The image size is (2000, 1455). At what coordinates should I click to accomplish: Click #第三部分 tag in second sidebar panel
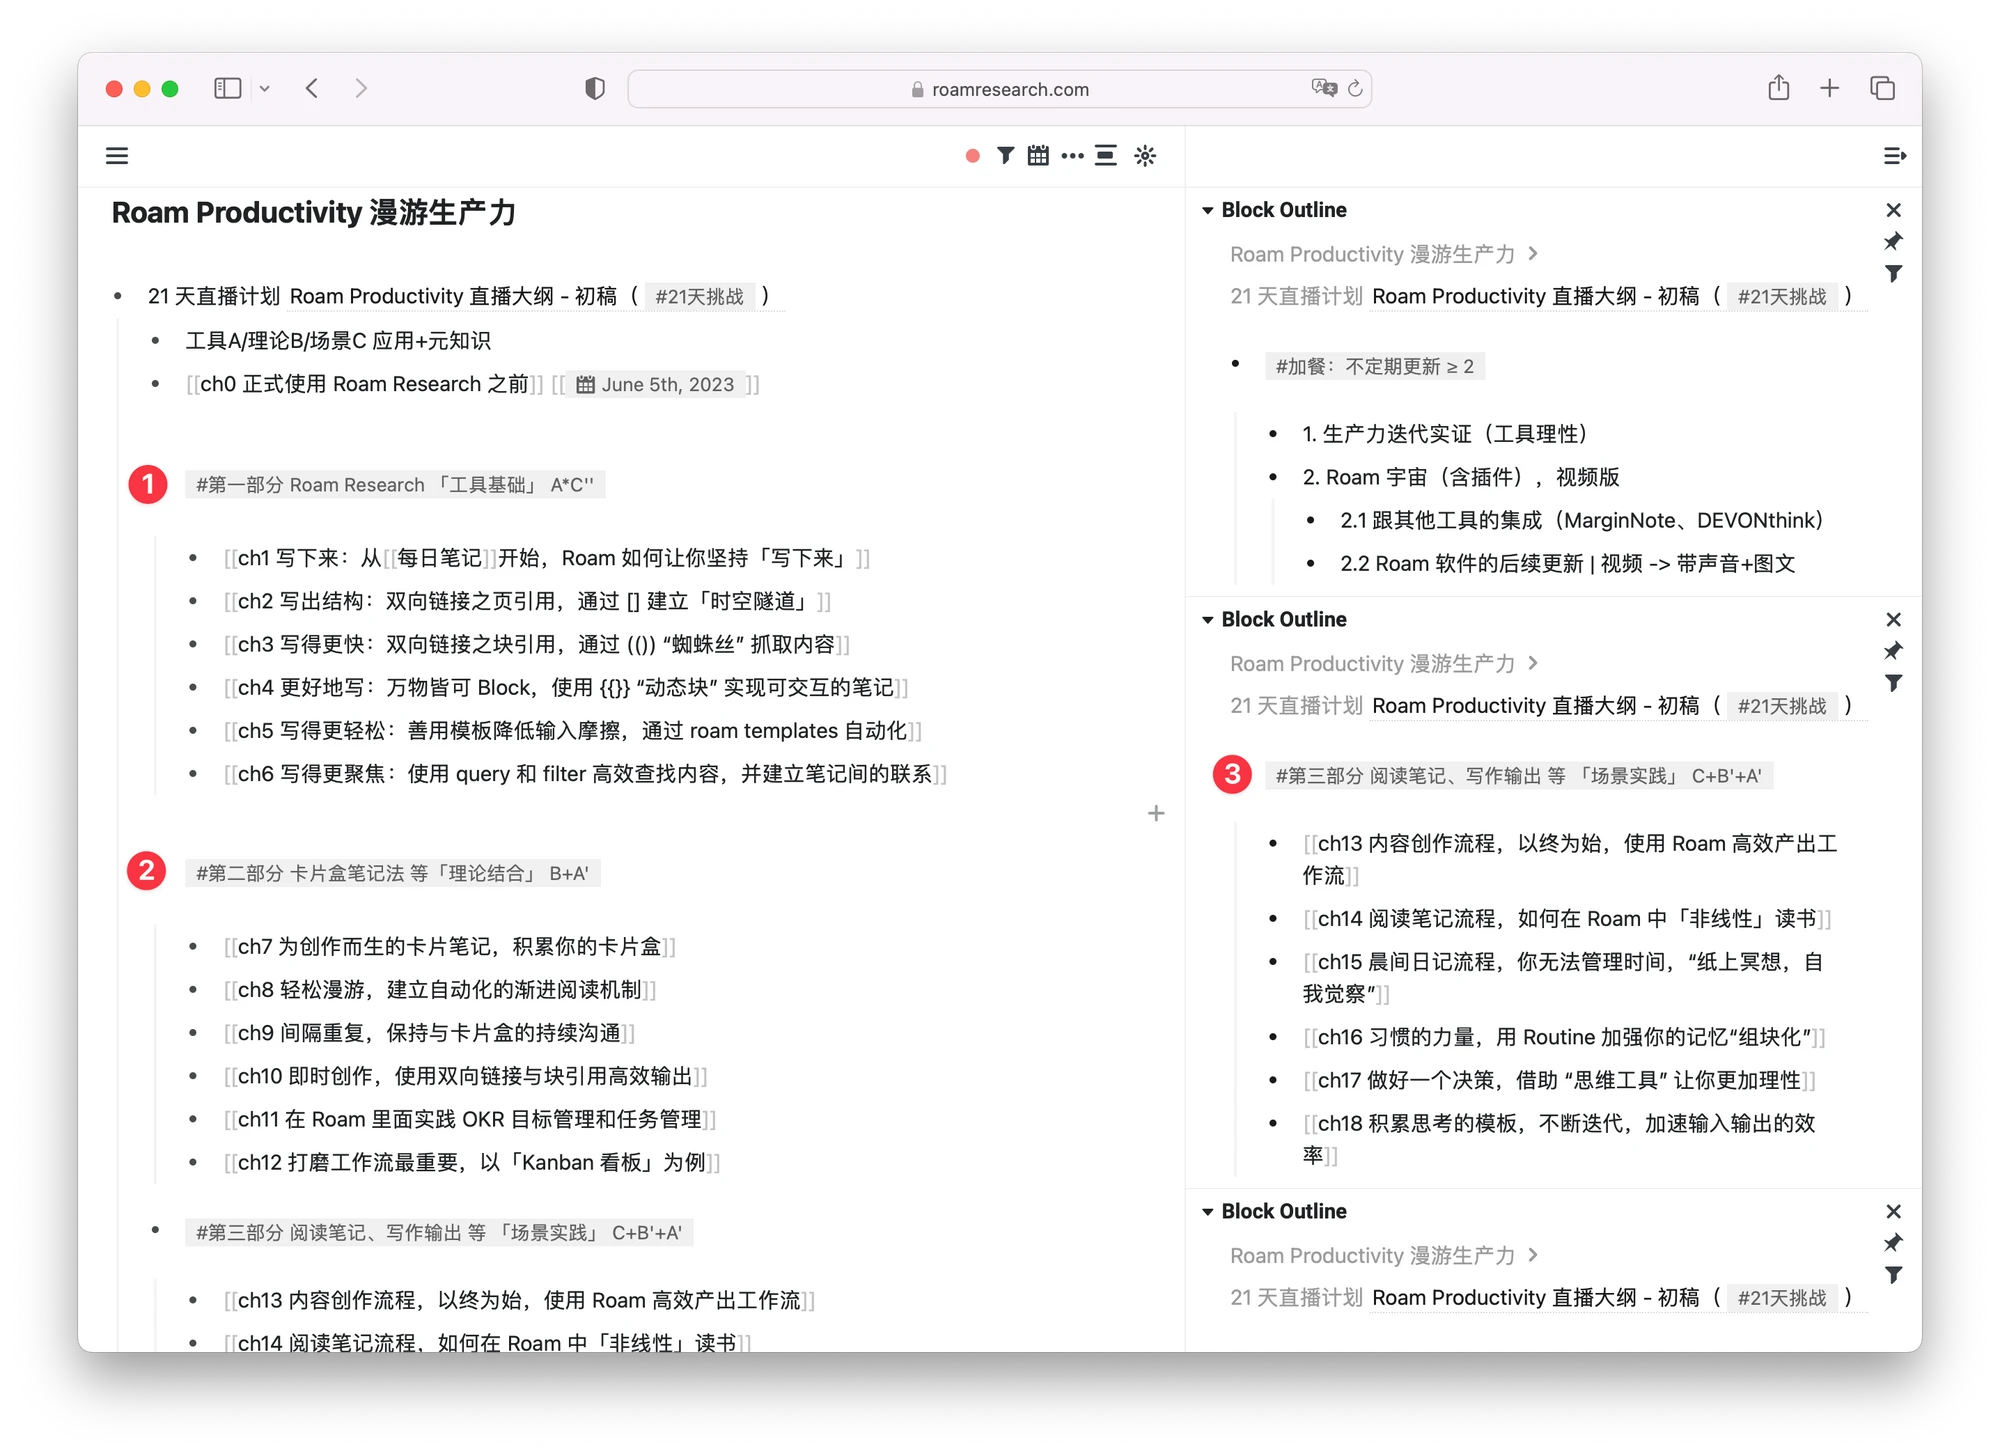[x=1518, y=776]
